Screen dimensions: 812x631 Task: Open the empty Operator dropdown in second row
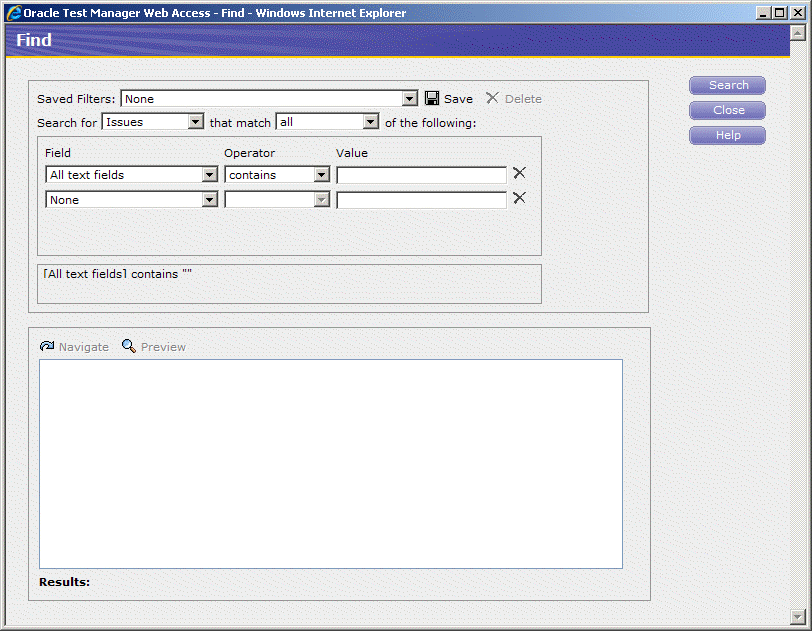(x=322, y=199)
